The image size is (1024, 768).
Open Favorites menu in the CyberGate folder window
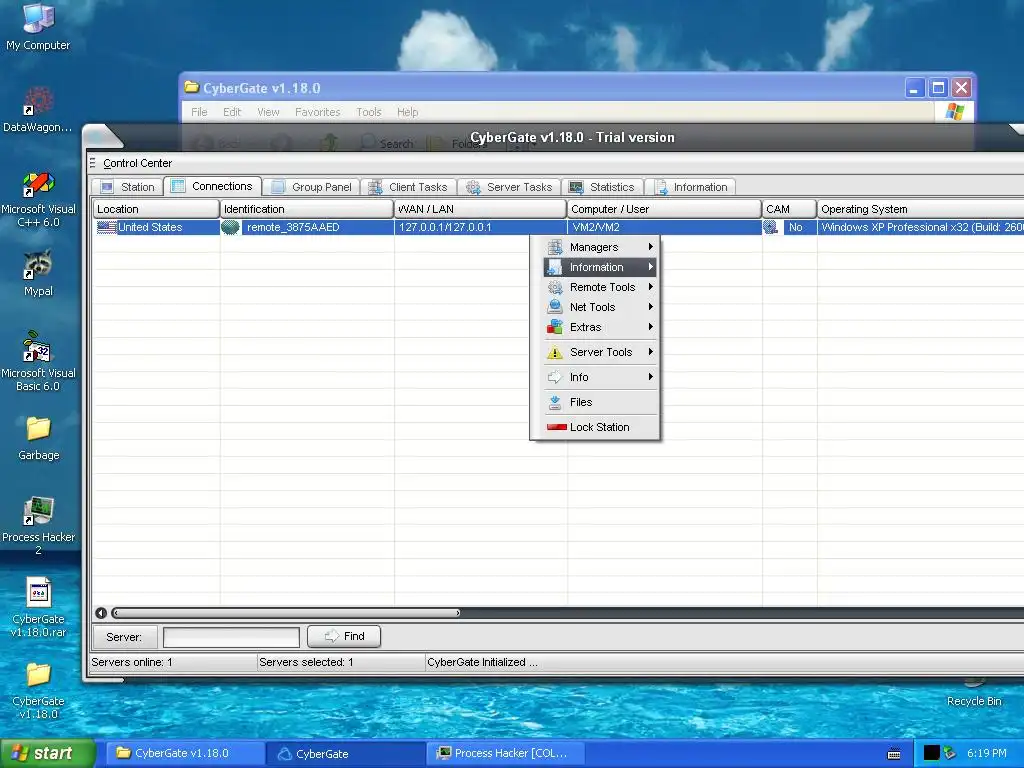point(317,112)
